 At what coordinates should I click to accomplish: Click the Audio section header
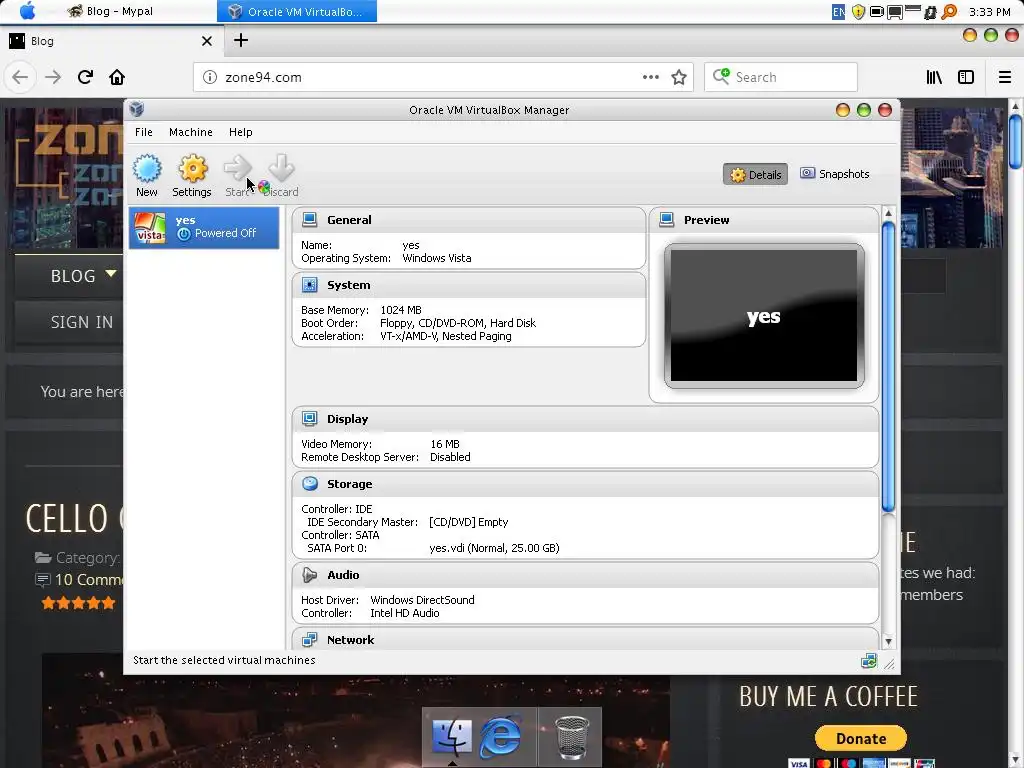tap(585, 575)
